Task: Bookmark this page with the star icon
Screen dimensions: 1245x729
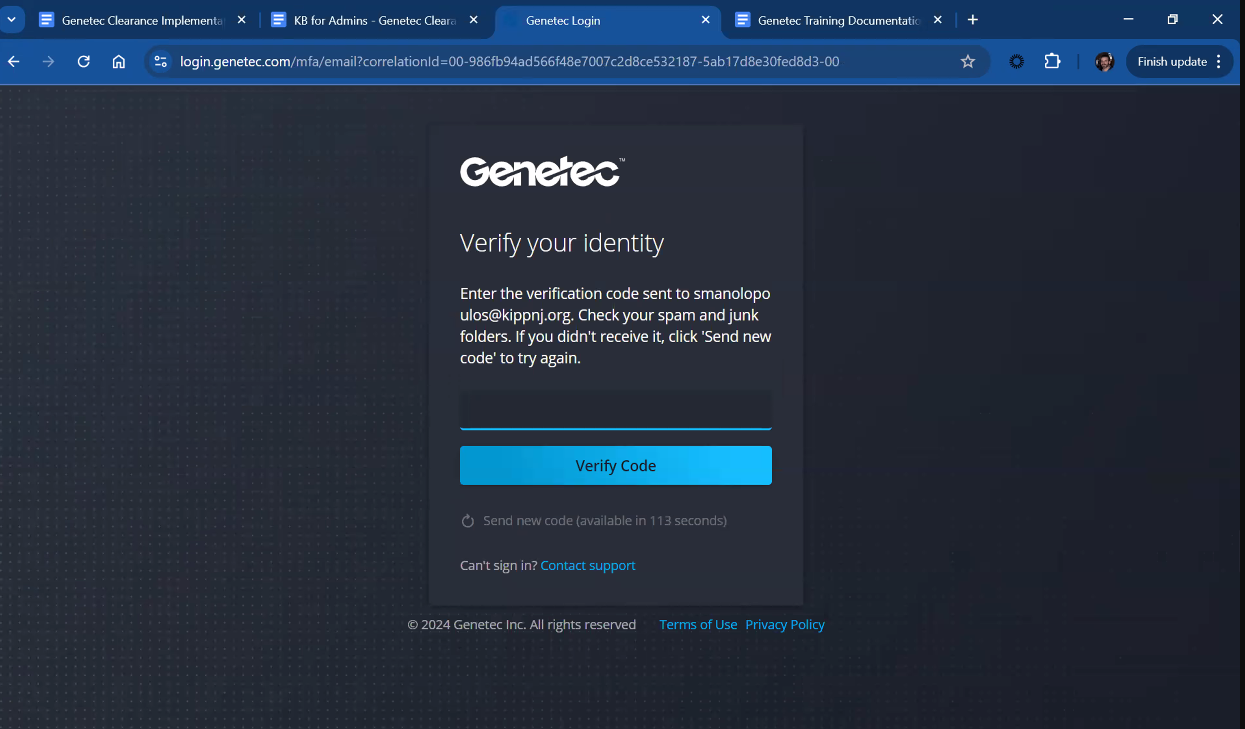Action: click(x=967, y=62)
